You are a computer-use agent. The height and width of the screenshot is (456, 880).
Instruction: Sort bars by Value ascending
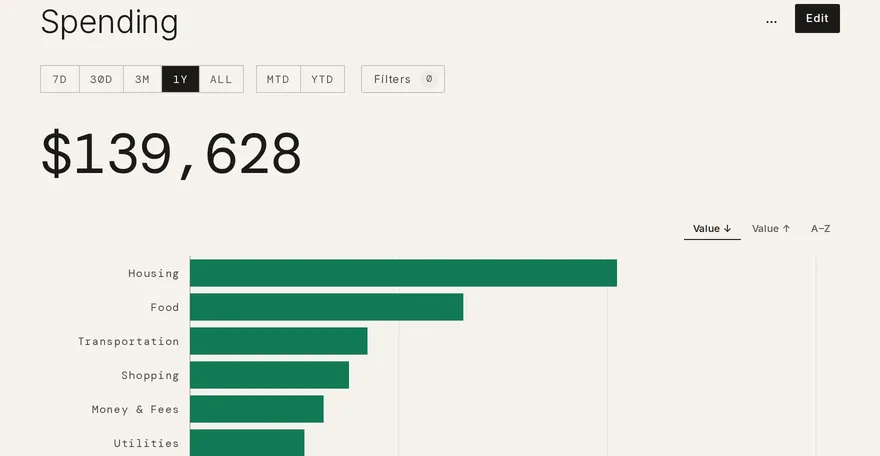point(771,229)
